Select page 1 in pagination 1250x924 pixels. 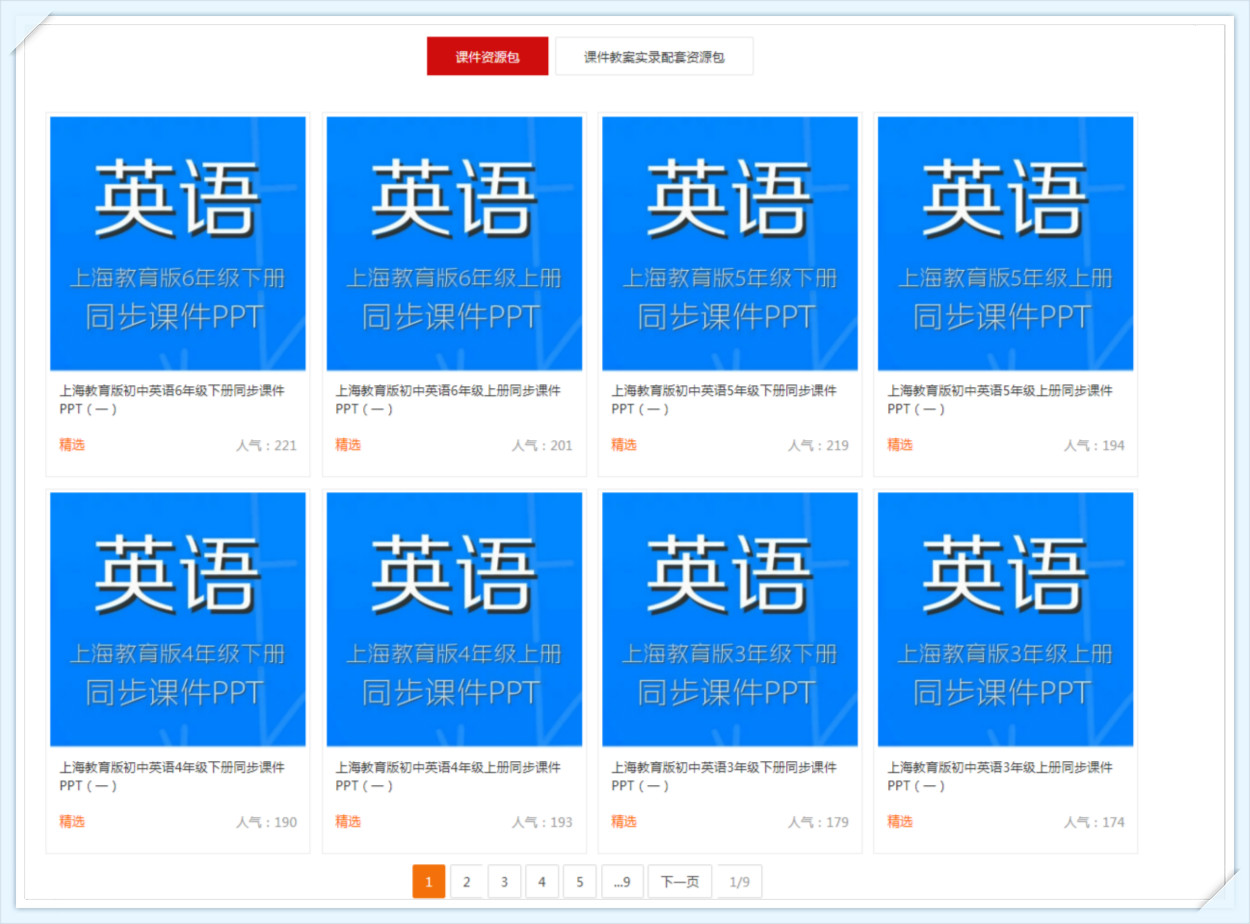pos(428,882)
